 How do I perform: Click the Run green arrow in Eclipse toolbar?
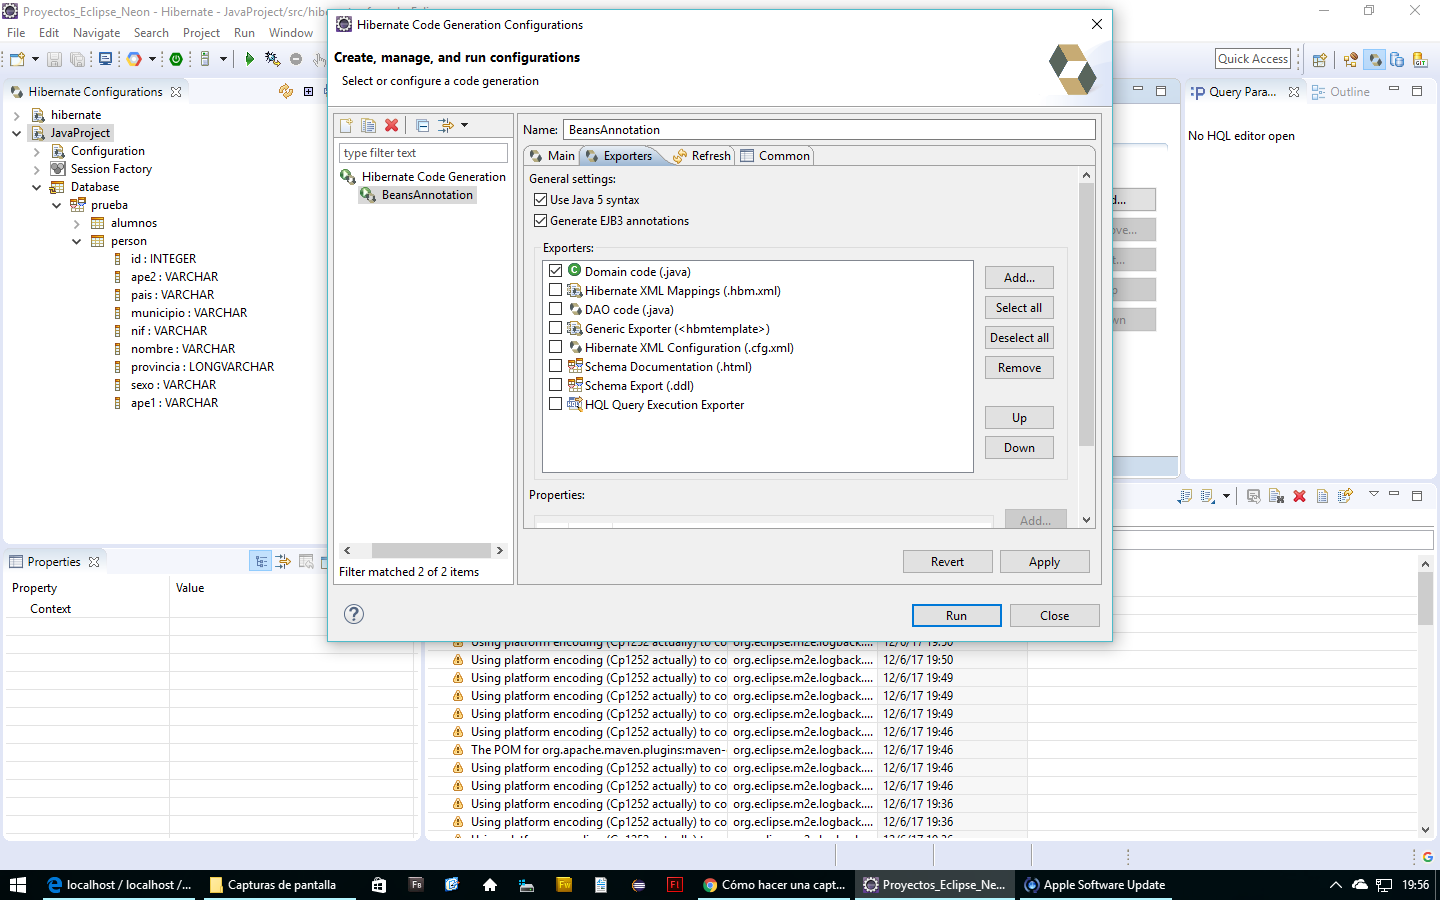point(250,59)
